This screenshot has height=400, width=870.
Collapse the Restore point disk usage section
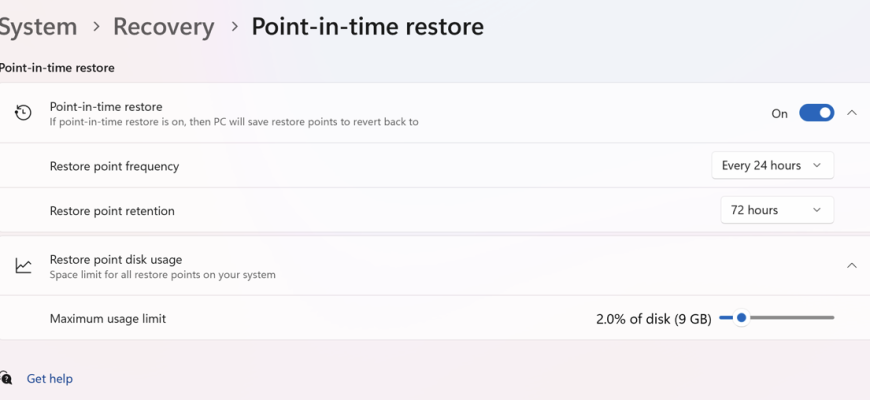click(x=852, y=266)
